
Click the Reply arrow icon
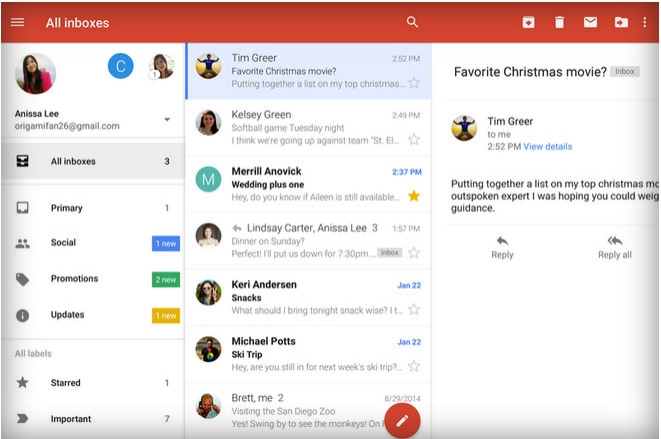pos(502,241)
